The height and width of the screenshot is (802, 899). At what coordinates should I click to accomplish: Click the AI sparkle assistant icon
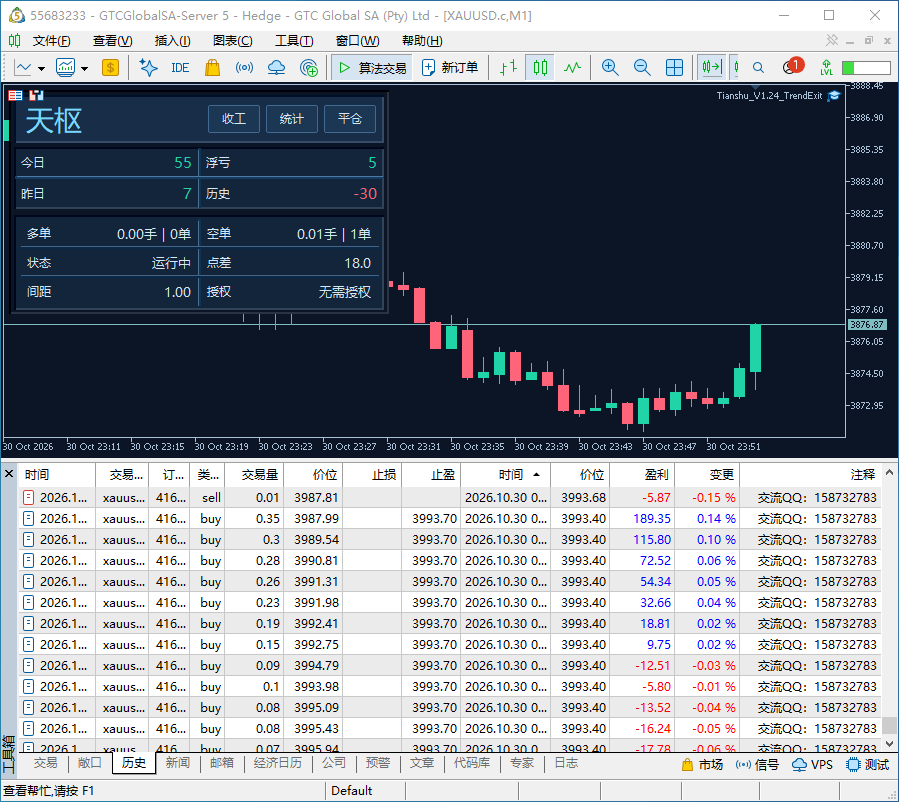[148, 68]
